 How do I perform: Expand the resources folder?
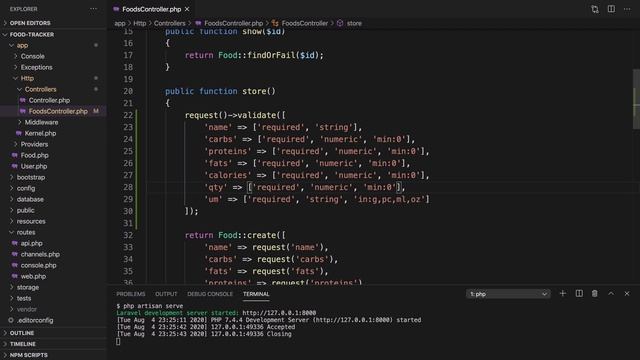coord(31,222)
